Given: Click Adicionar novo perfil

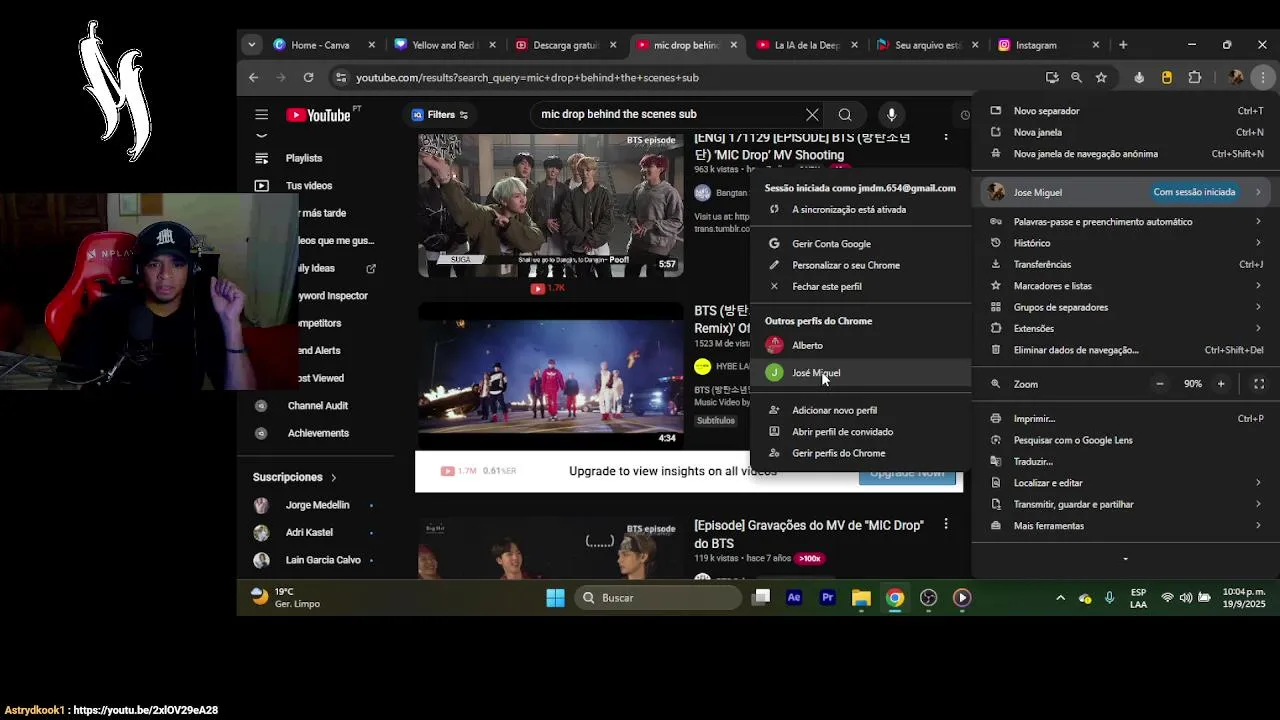Looking at the screenshot, I should pos(861,410).
